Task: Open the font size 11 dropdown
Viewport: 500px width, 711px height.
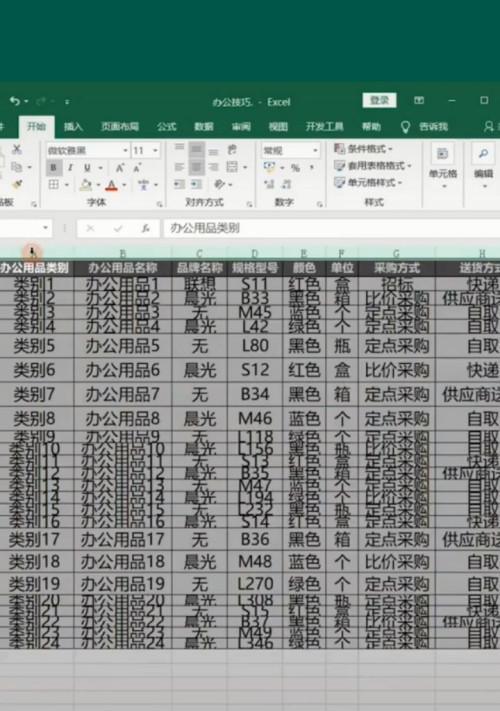Action: coord(155,150)
